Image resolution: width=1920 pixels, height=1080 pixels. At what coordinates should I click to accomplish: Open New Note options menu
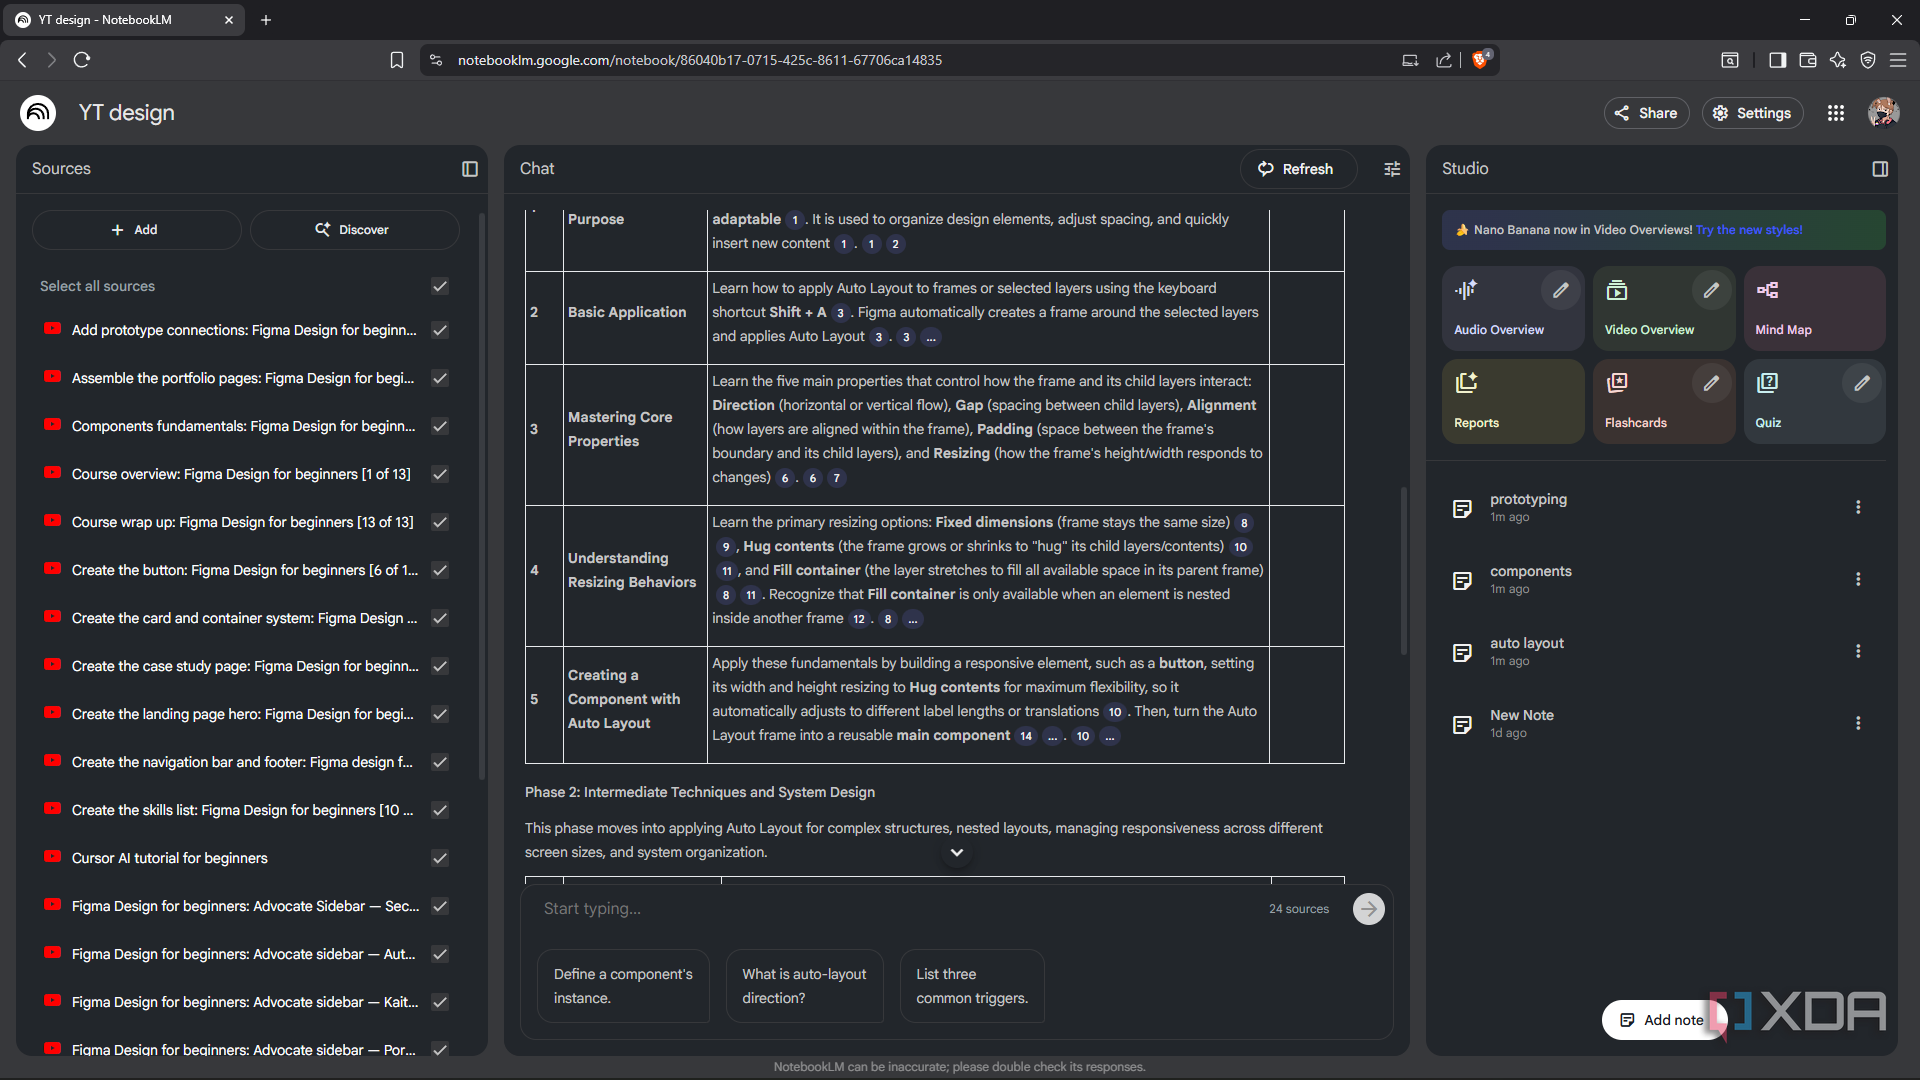[1858, 723]
